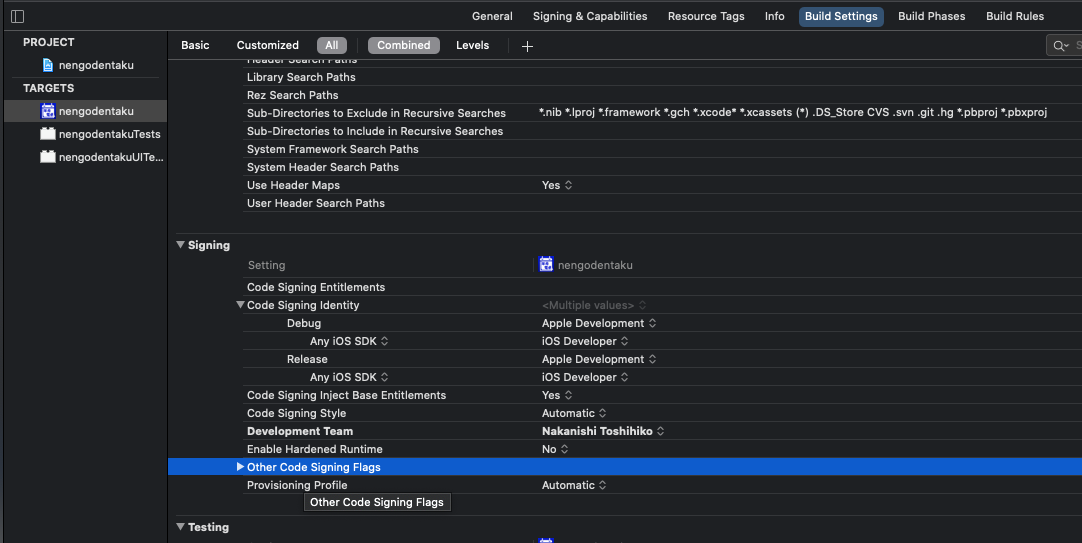This screenshot has width=1082, height=543.
Task: Expand Other Code Signing Flags triangle
Action: coord(240,467)
